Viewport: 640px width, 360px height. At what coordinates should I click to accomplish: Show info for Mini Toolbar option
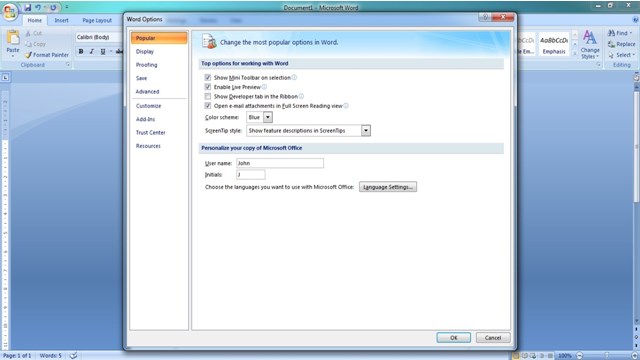point(294,77)
